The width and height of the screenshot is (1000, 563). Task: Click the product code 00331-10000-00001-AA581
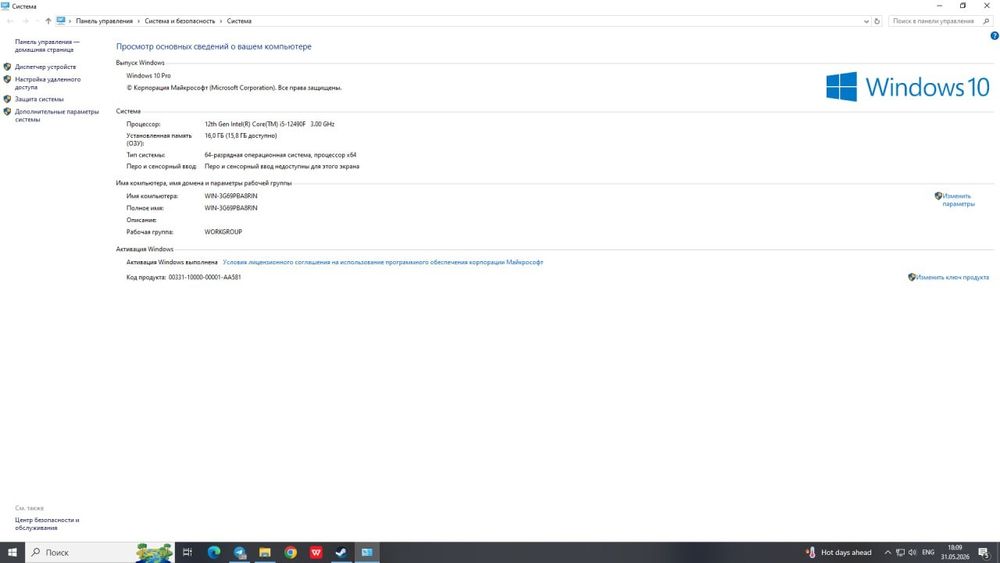(205, 277)
